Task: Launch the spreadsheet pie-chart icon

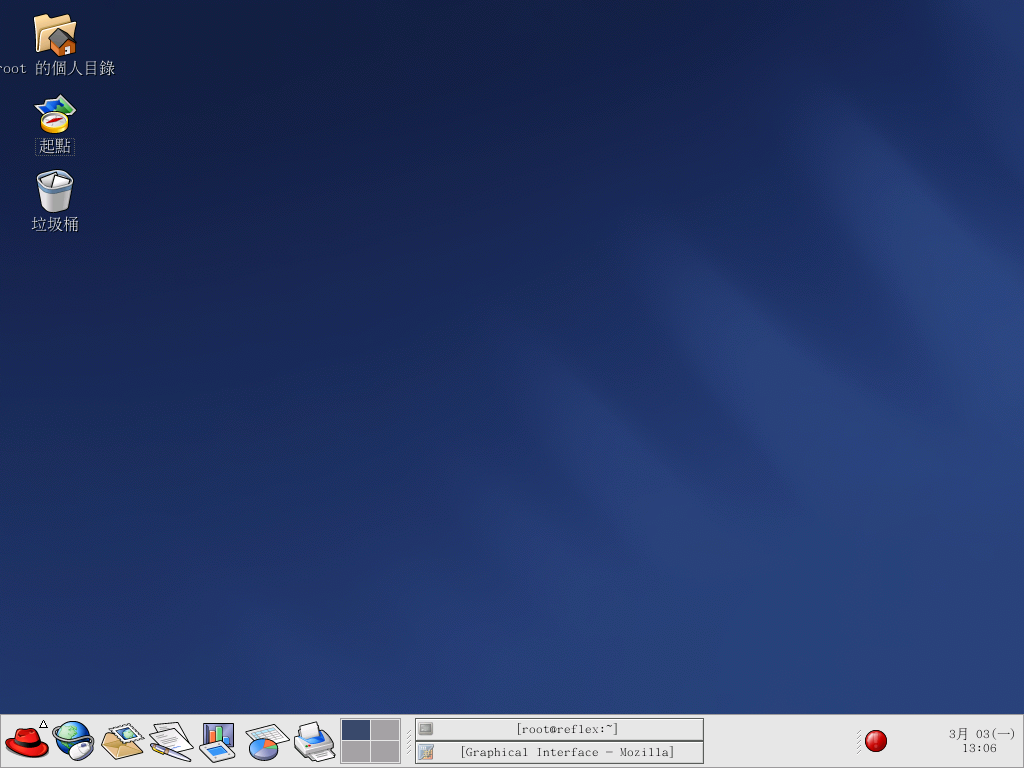Action: 266,742
